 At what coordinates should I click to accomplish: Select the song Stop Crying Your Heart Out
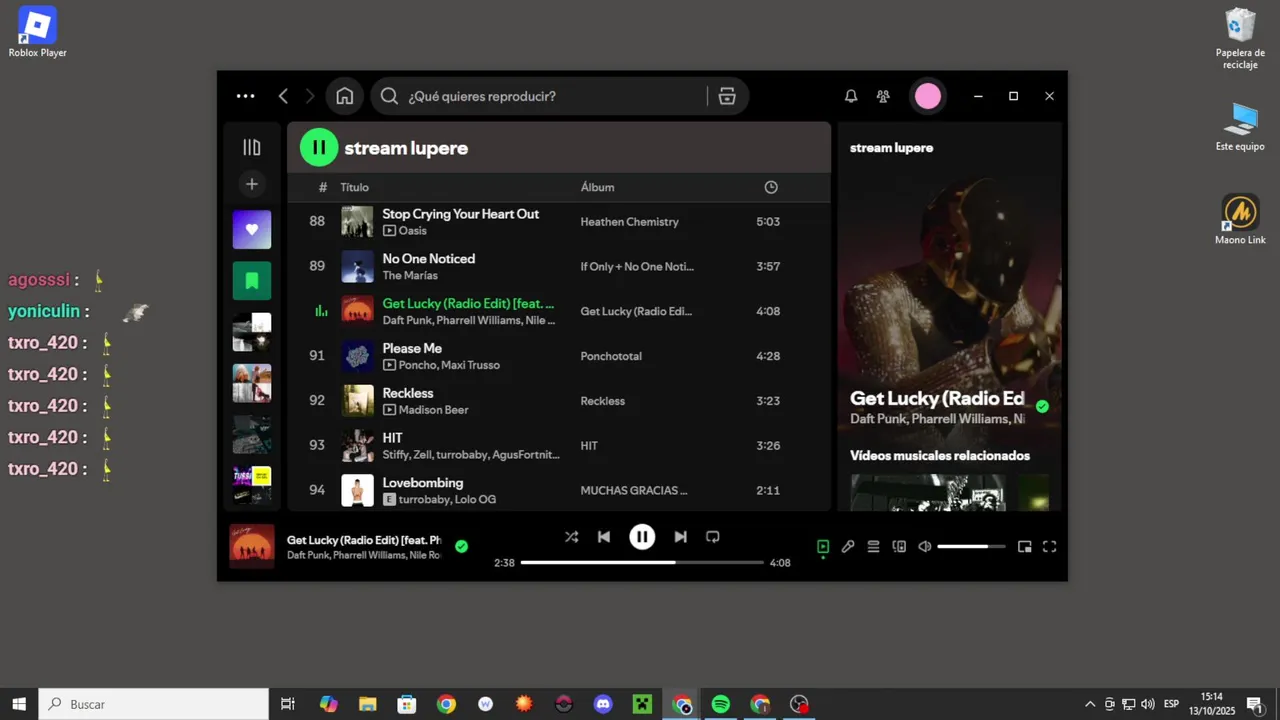pos(460,214)
